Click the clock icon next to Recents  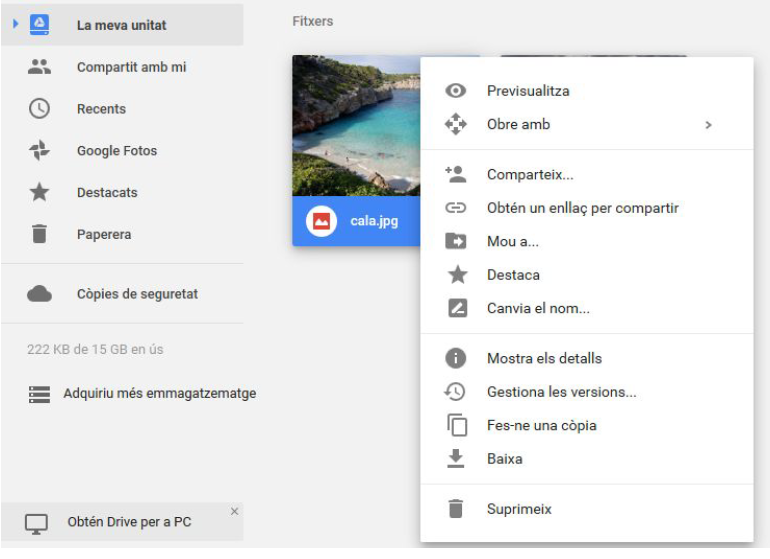coord(39,109)
